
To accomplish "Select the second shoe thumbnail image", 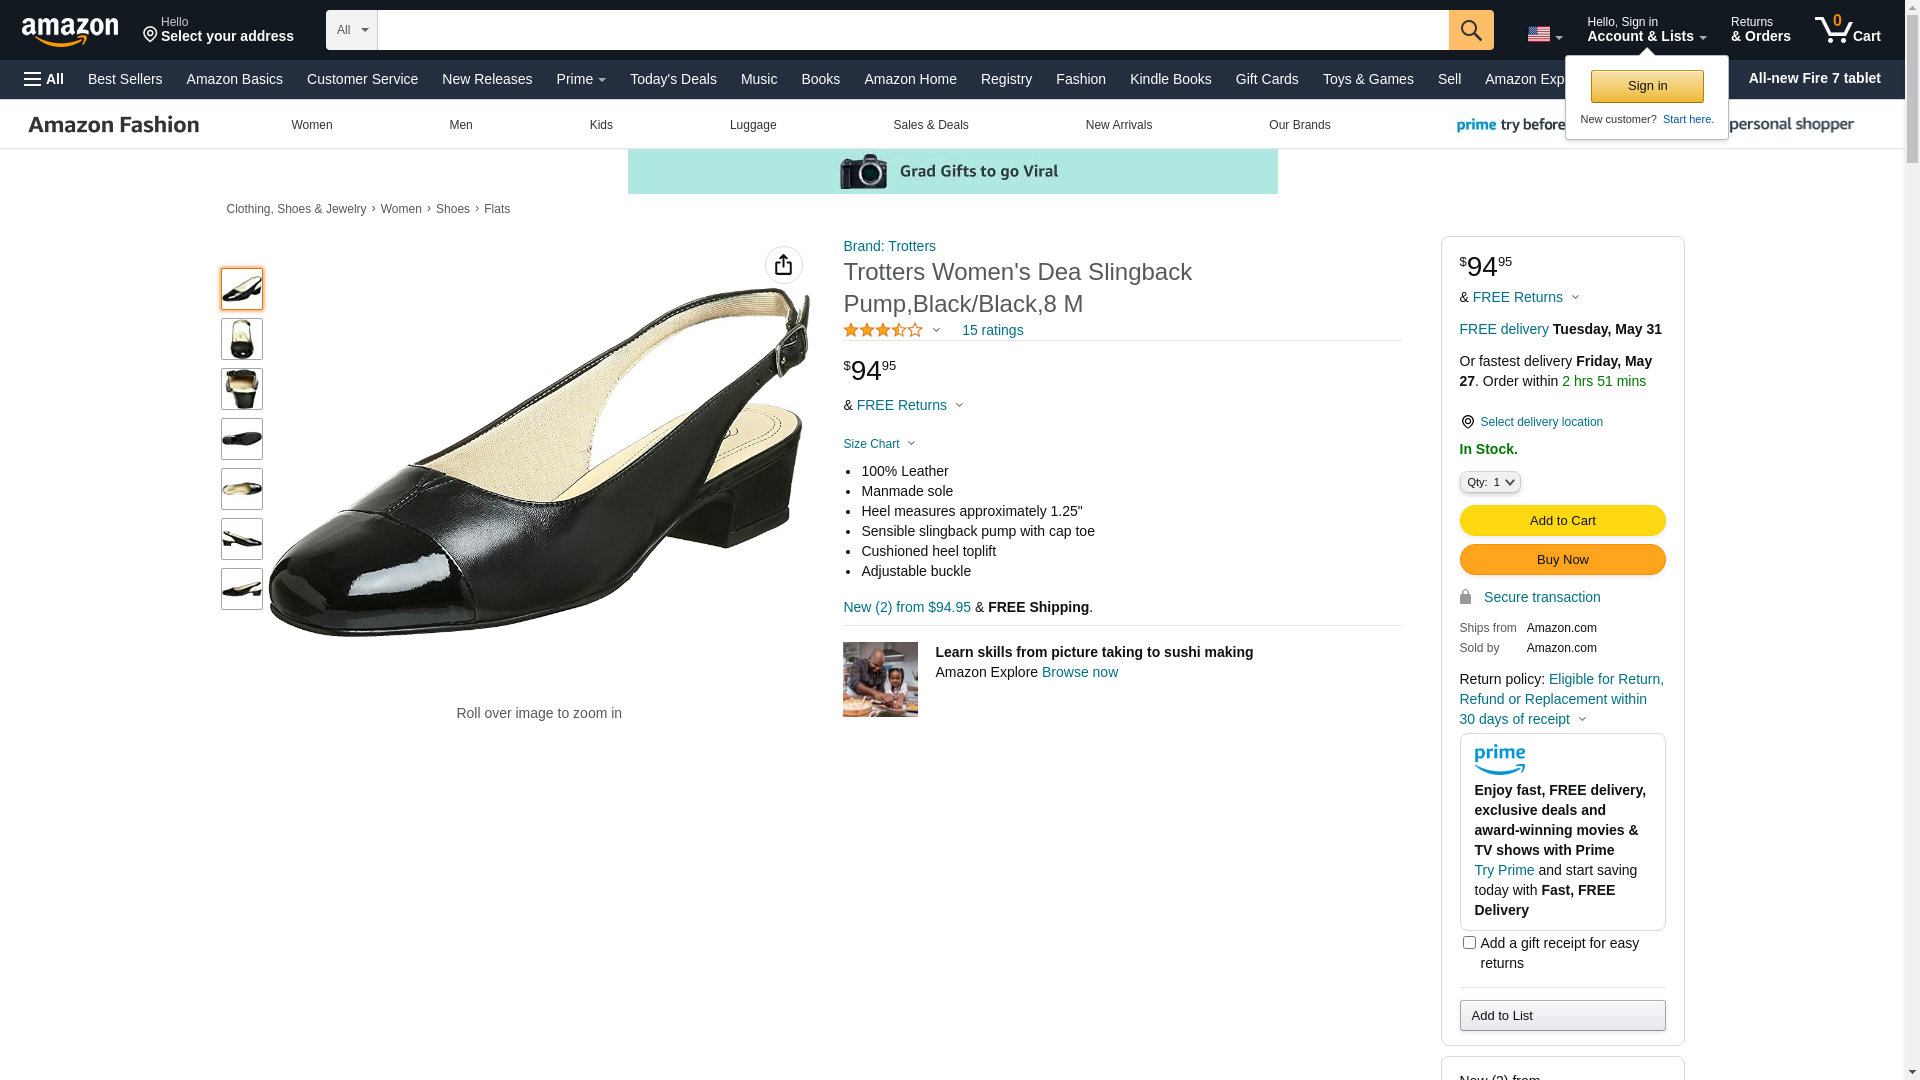I will [242, 339].
